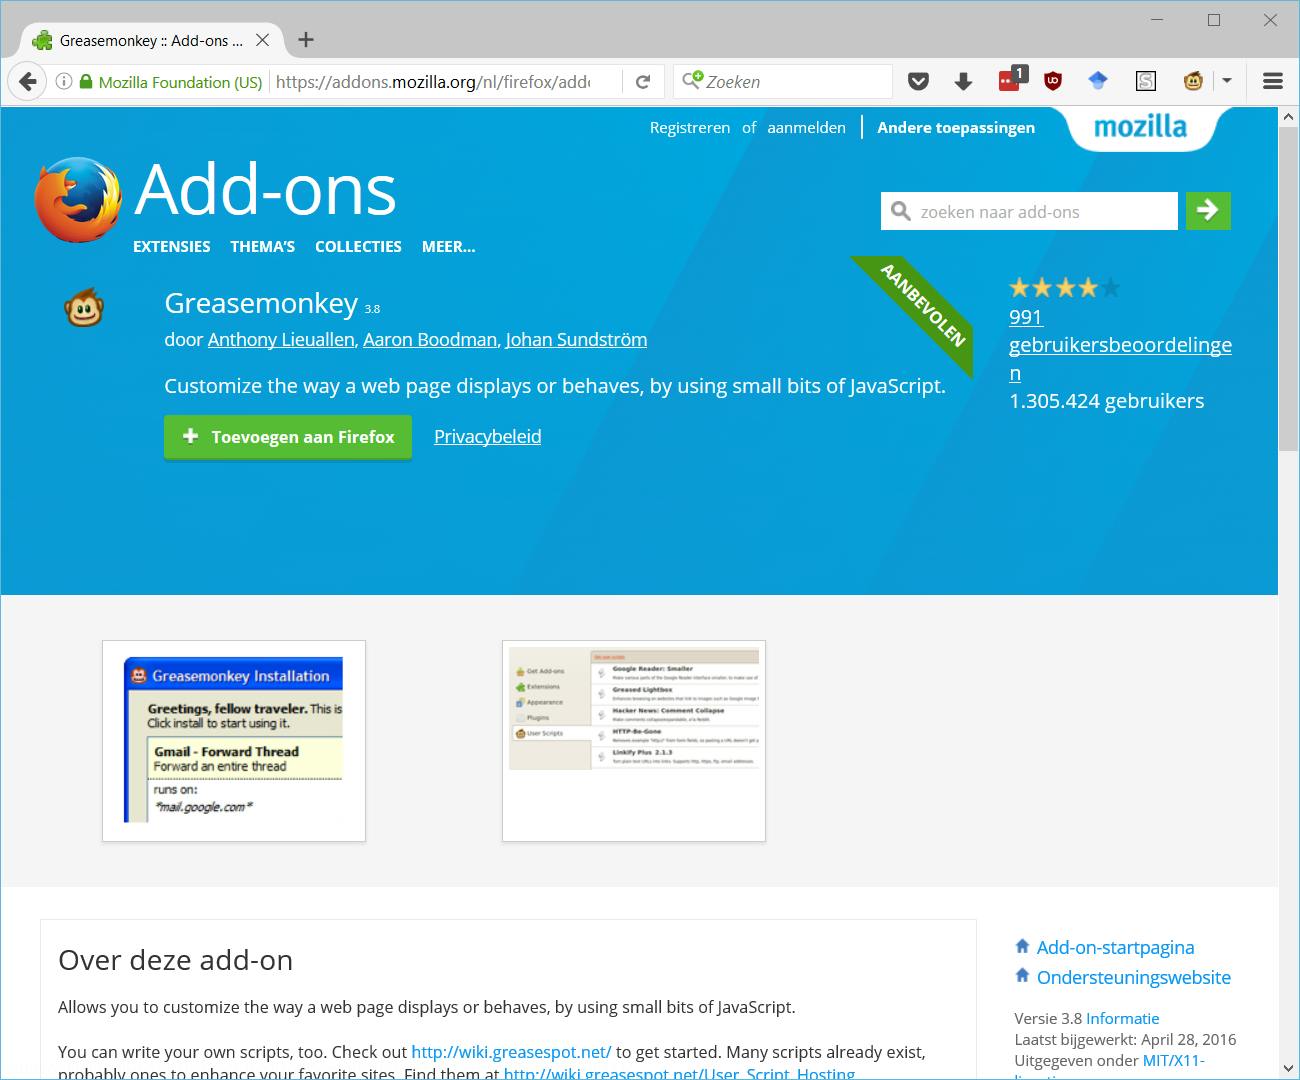Click the red extension icon with badge 1
Screen dimensions: 1300x1080
point(1012,80)
